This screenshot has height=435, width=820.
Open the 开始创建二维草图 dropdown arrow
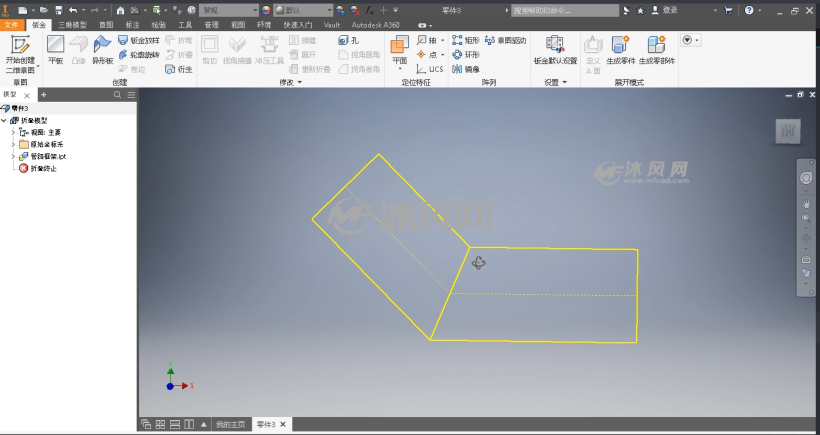click(38, 66)
